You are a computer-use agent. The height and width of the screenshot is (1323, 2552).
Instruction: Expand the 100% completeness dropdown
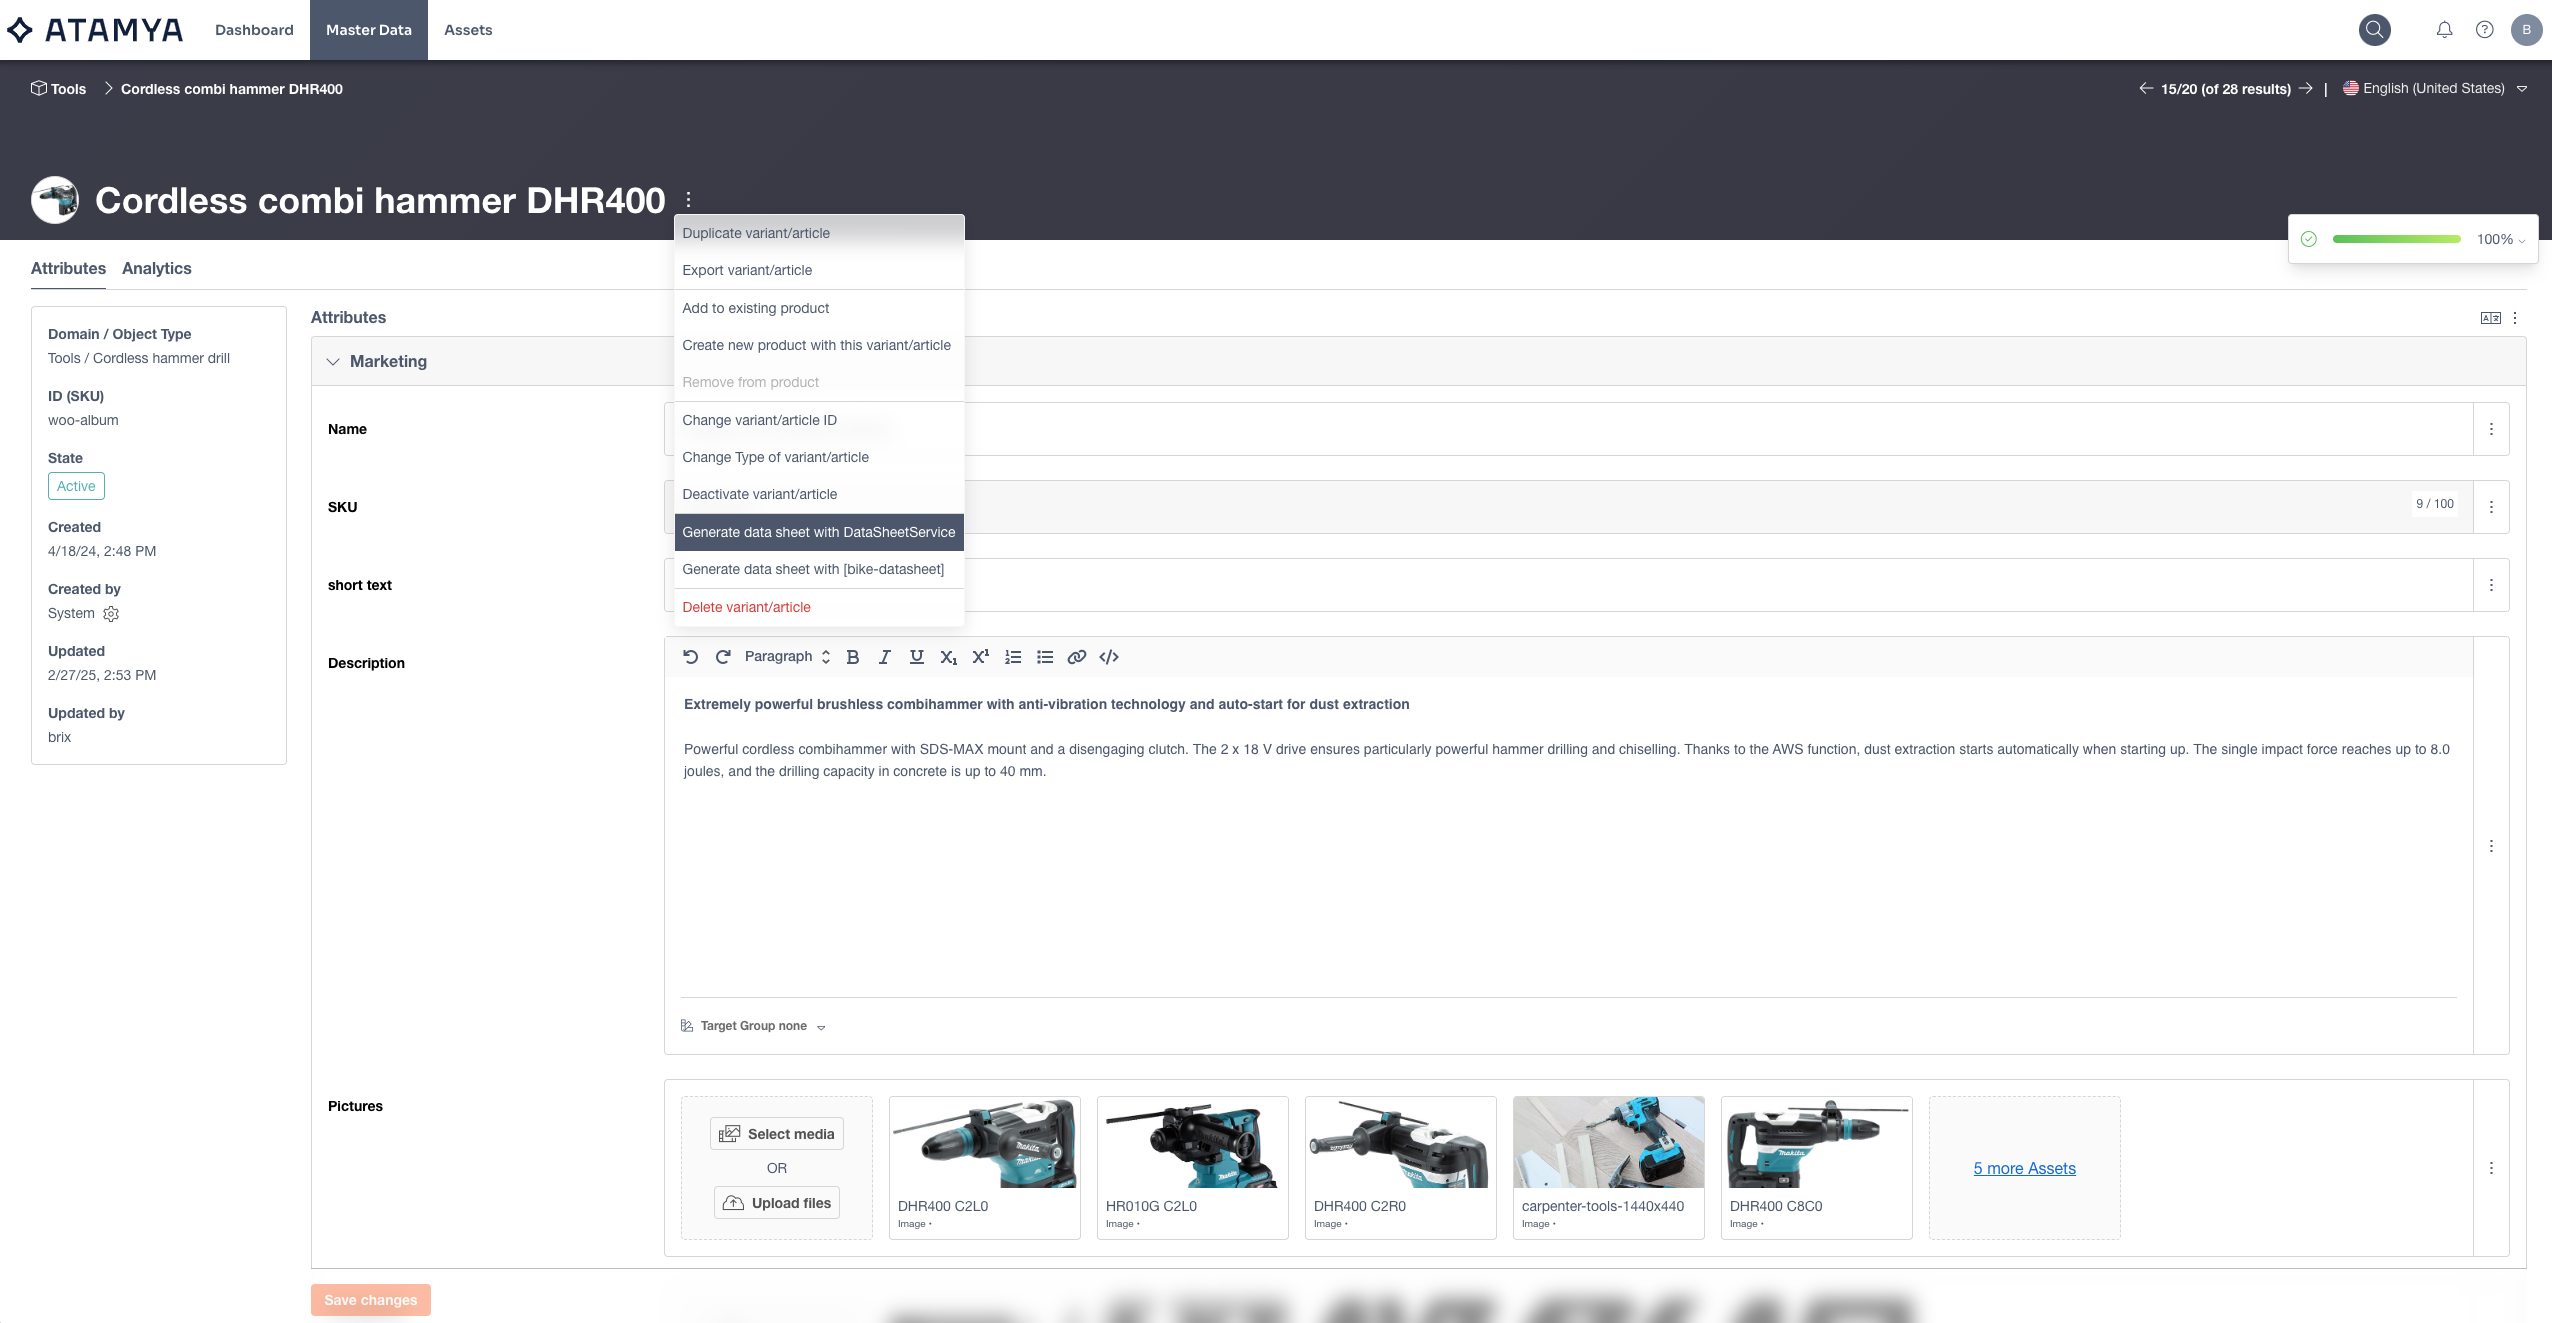pyautogui.click(x=2501, y=239)
